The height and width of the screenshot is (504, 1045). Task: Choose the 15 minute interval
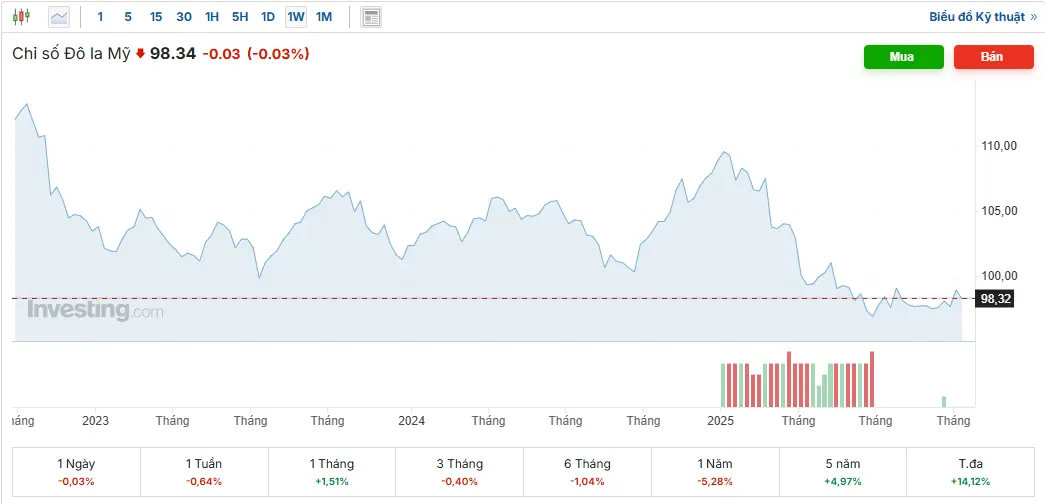pos(155,17)
